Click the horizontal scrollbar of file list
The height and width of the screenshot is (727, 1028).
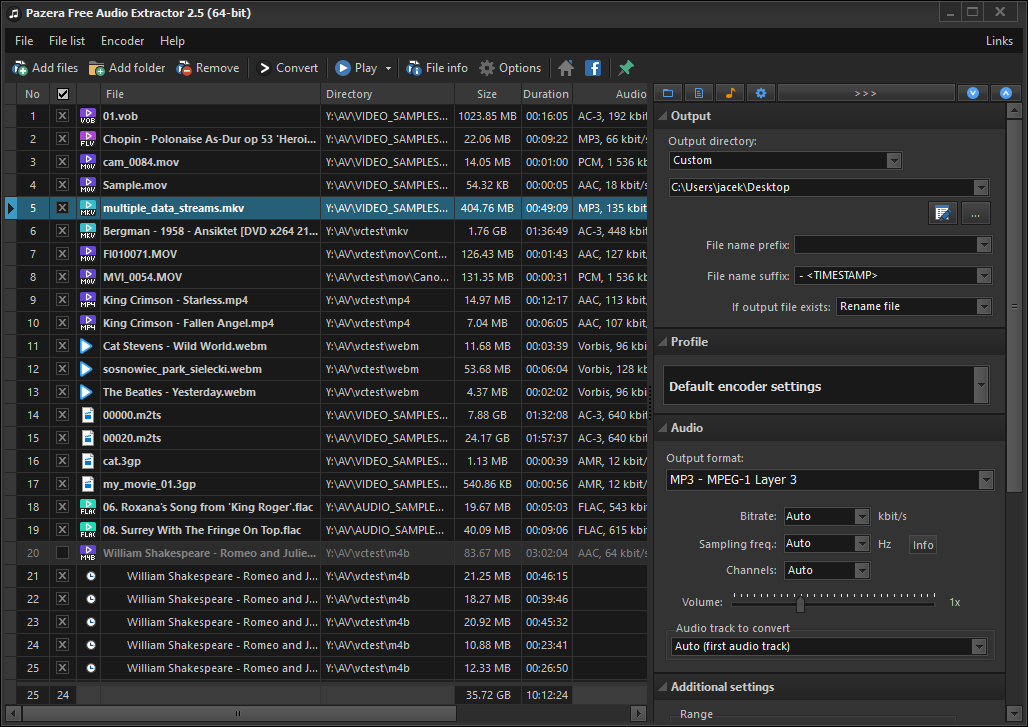tap(239, 713)
